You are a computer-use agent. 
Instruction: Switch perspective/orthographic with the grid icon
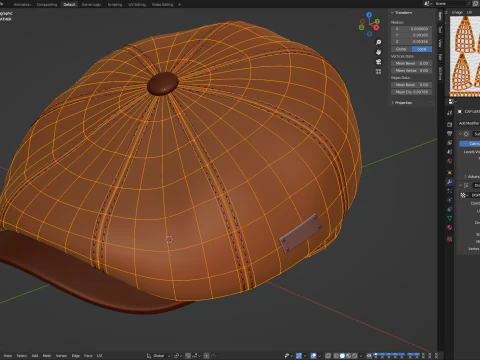pyautogui.click(x=378, y=71)
